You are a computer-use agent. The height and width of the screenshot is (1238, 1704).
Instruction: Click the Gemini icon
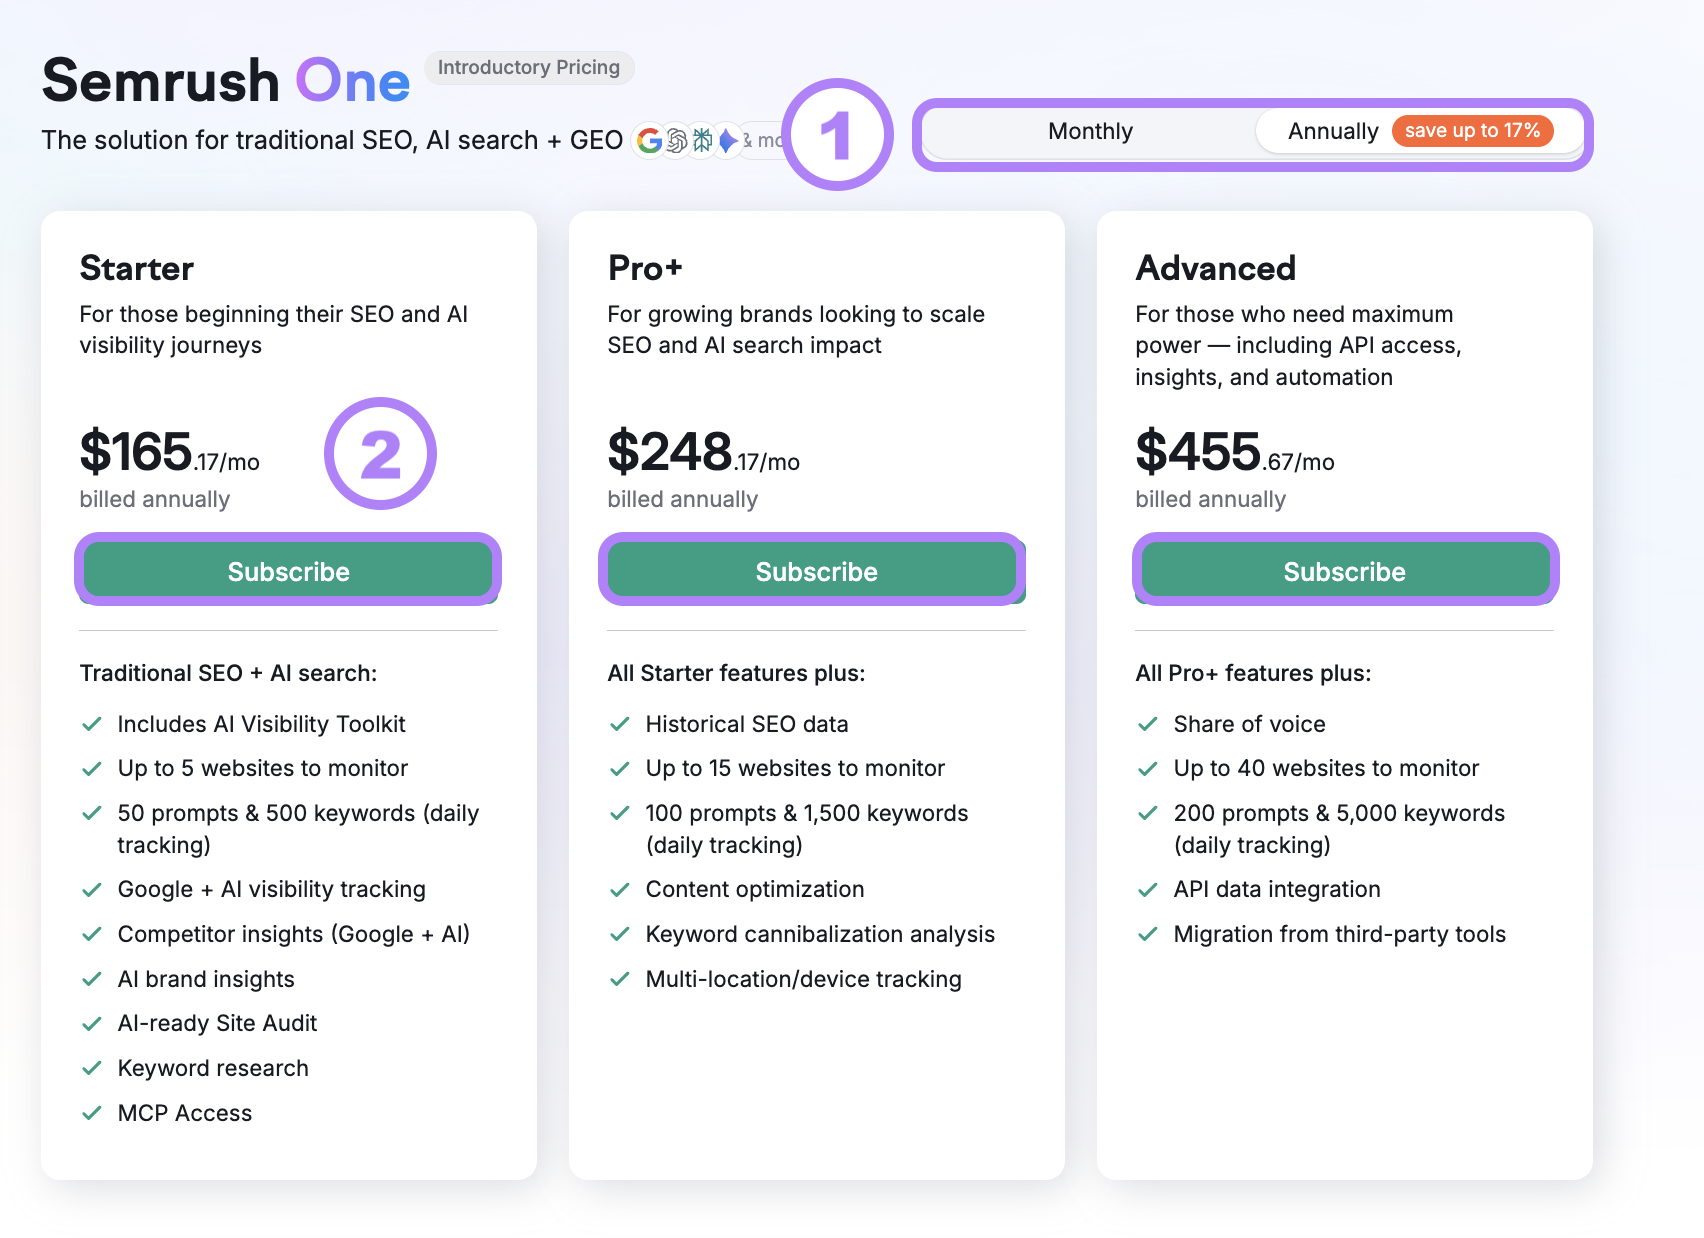tap(728, 141)
